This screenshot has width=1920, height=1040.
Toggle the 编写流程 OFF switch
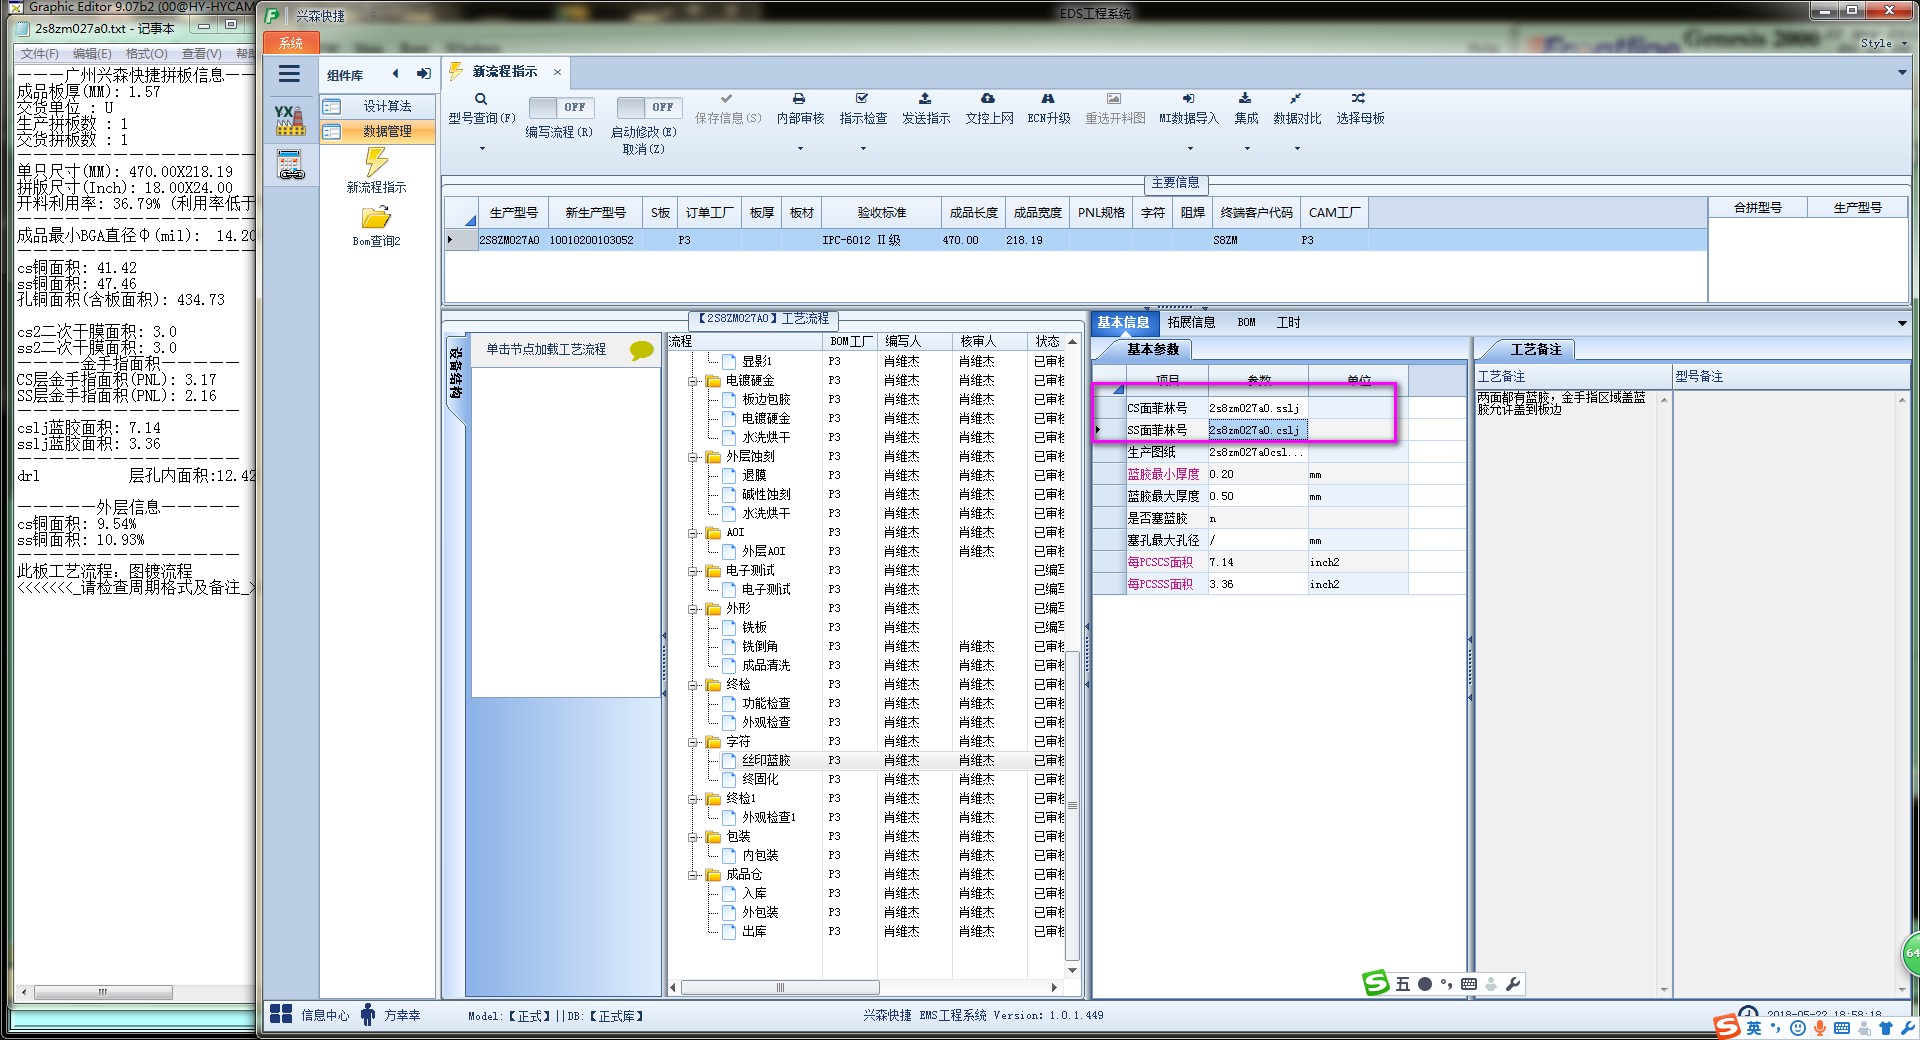560,107
